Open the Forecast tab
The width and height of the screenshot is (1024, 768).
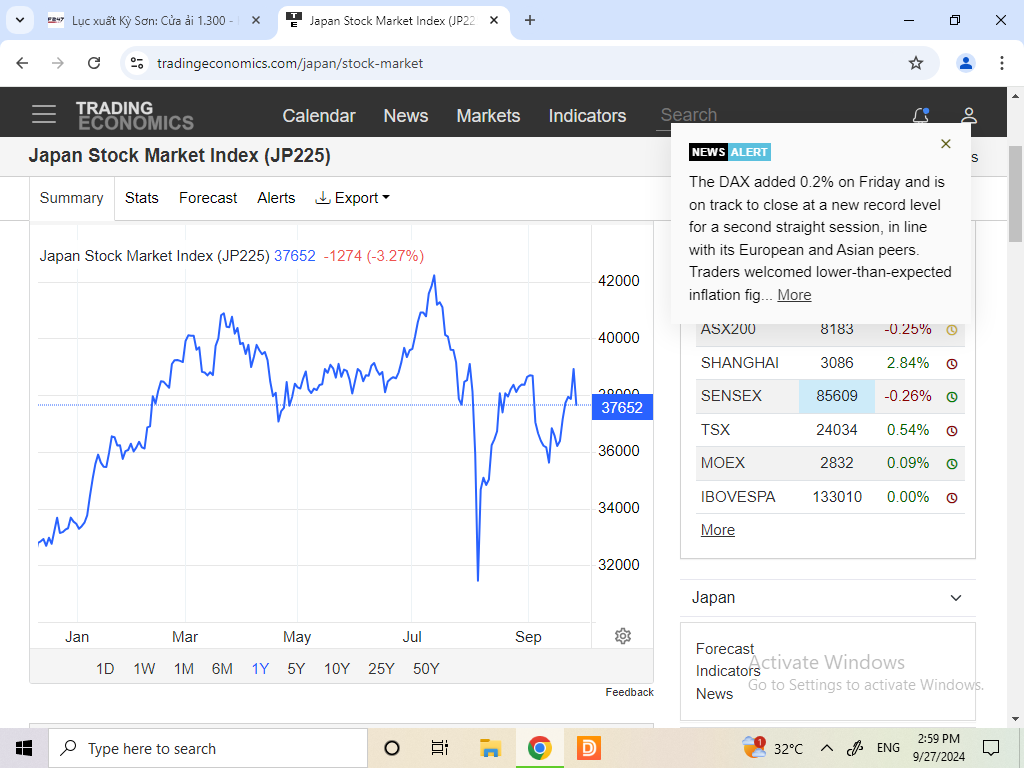208,198
